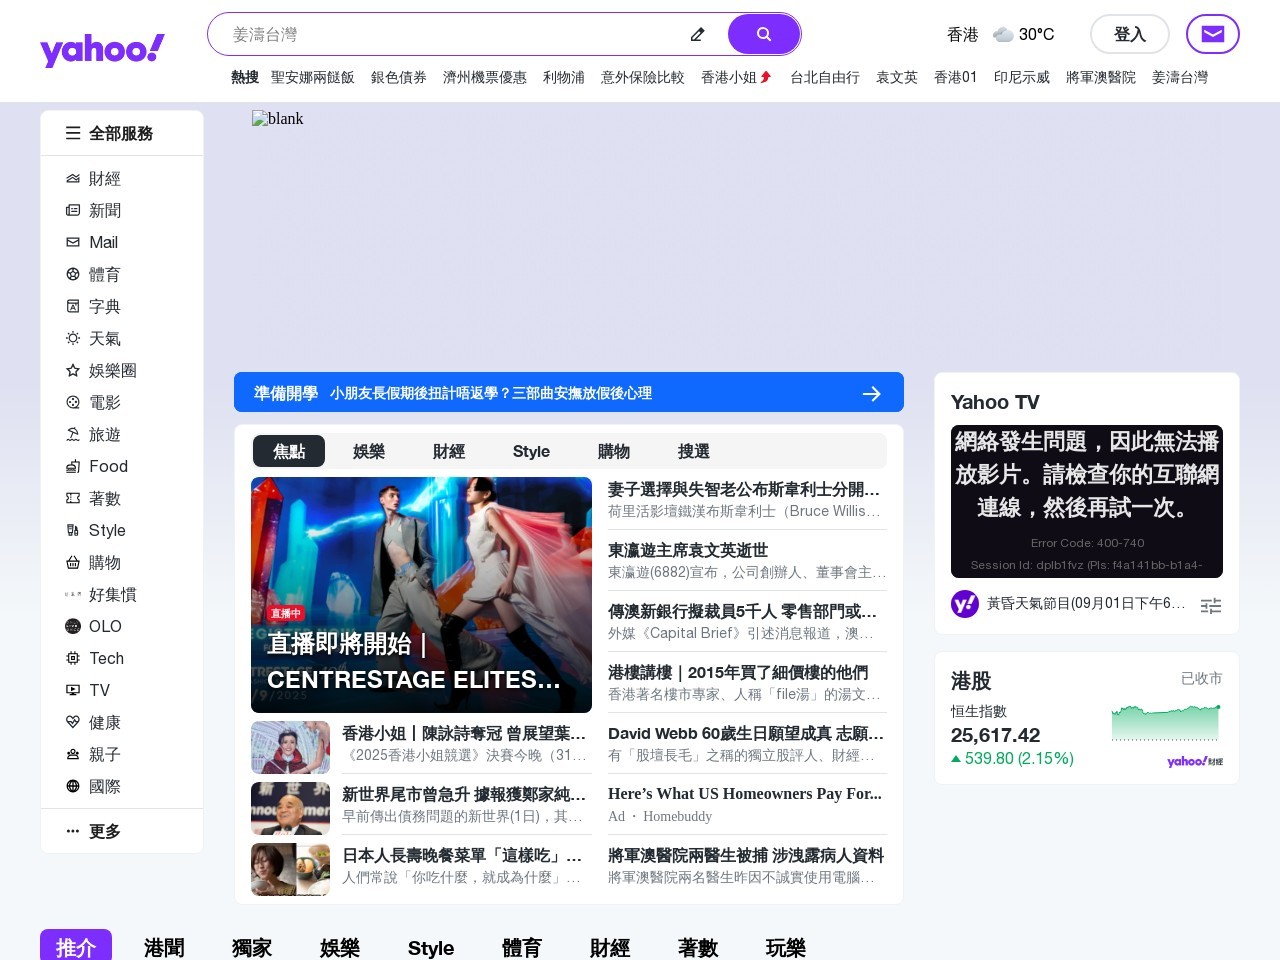The image size is (1280, 960).
Task: Click trending search 香港小姐
Action: (729, 77)
